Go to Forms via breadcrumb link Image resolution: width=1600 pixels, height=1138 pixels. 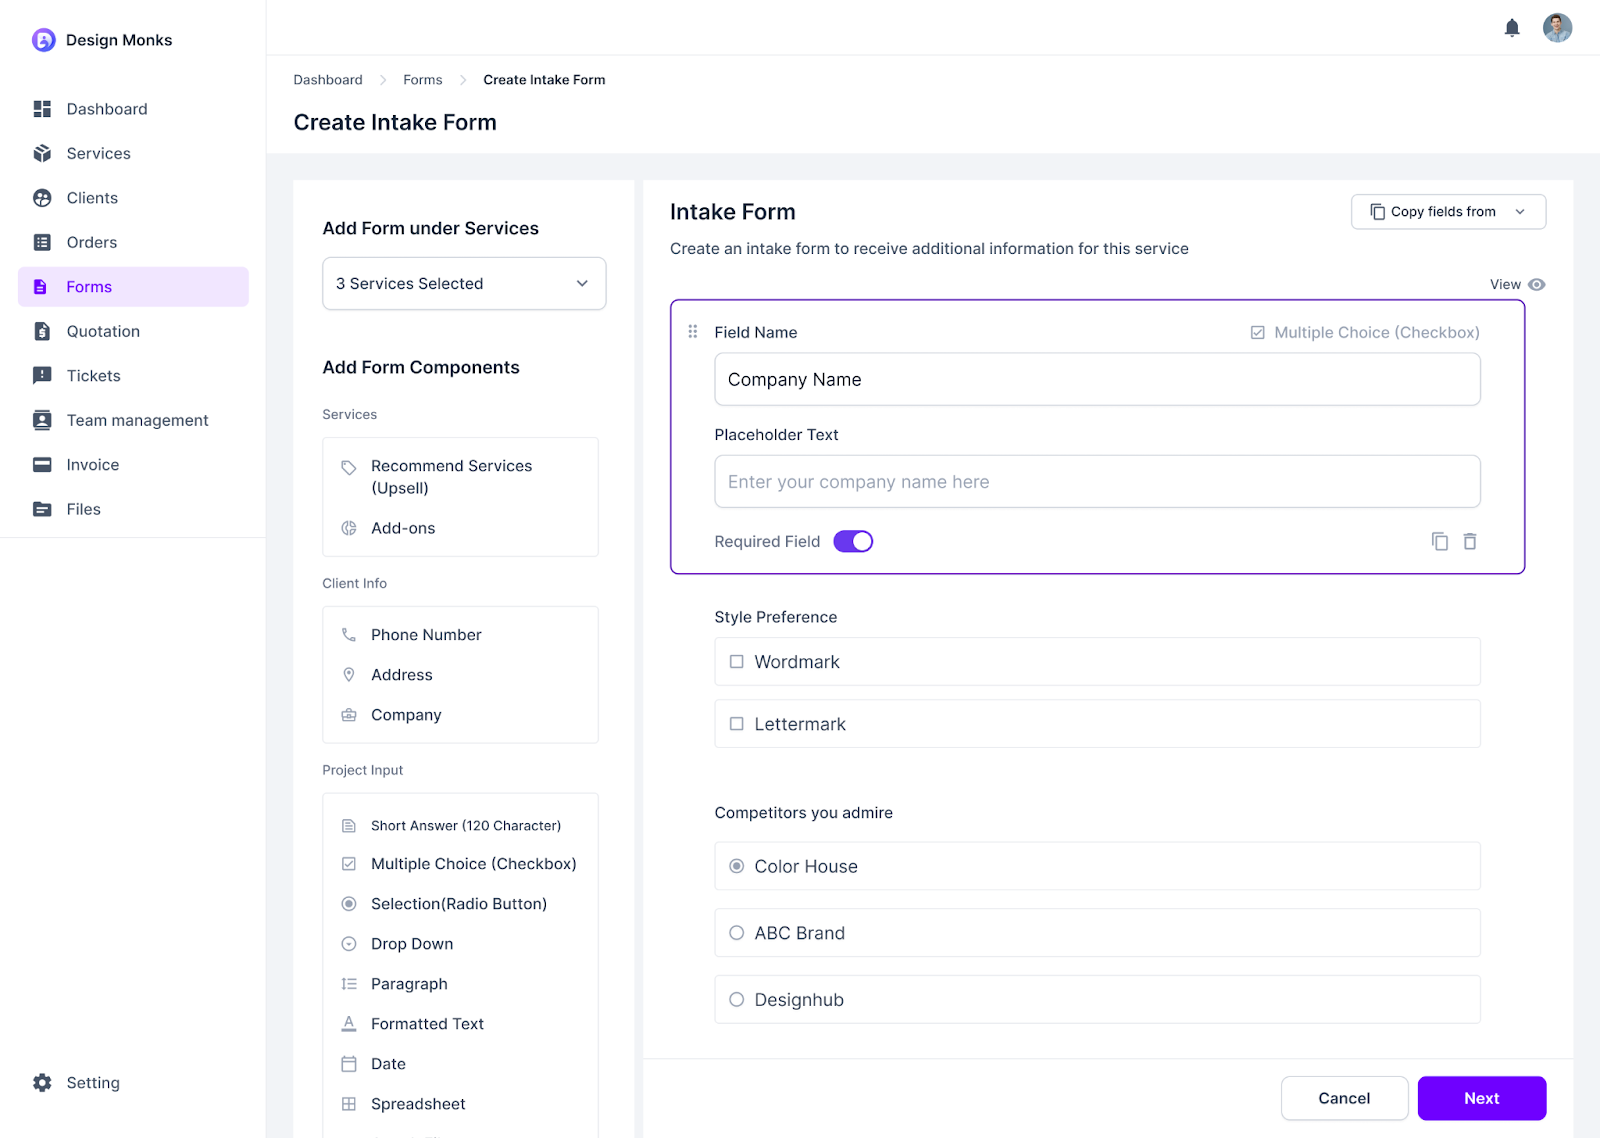coord(423,80)
